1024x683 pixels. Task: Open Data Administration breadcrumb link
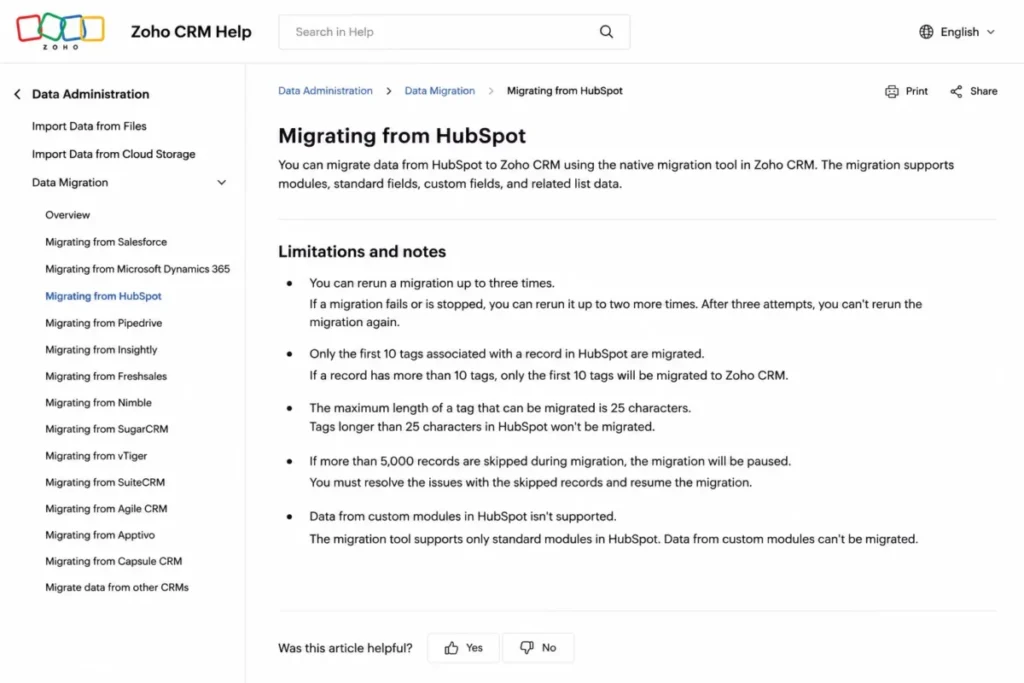[325, 91]
